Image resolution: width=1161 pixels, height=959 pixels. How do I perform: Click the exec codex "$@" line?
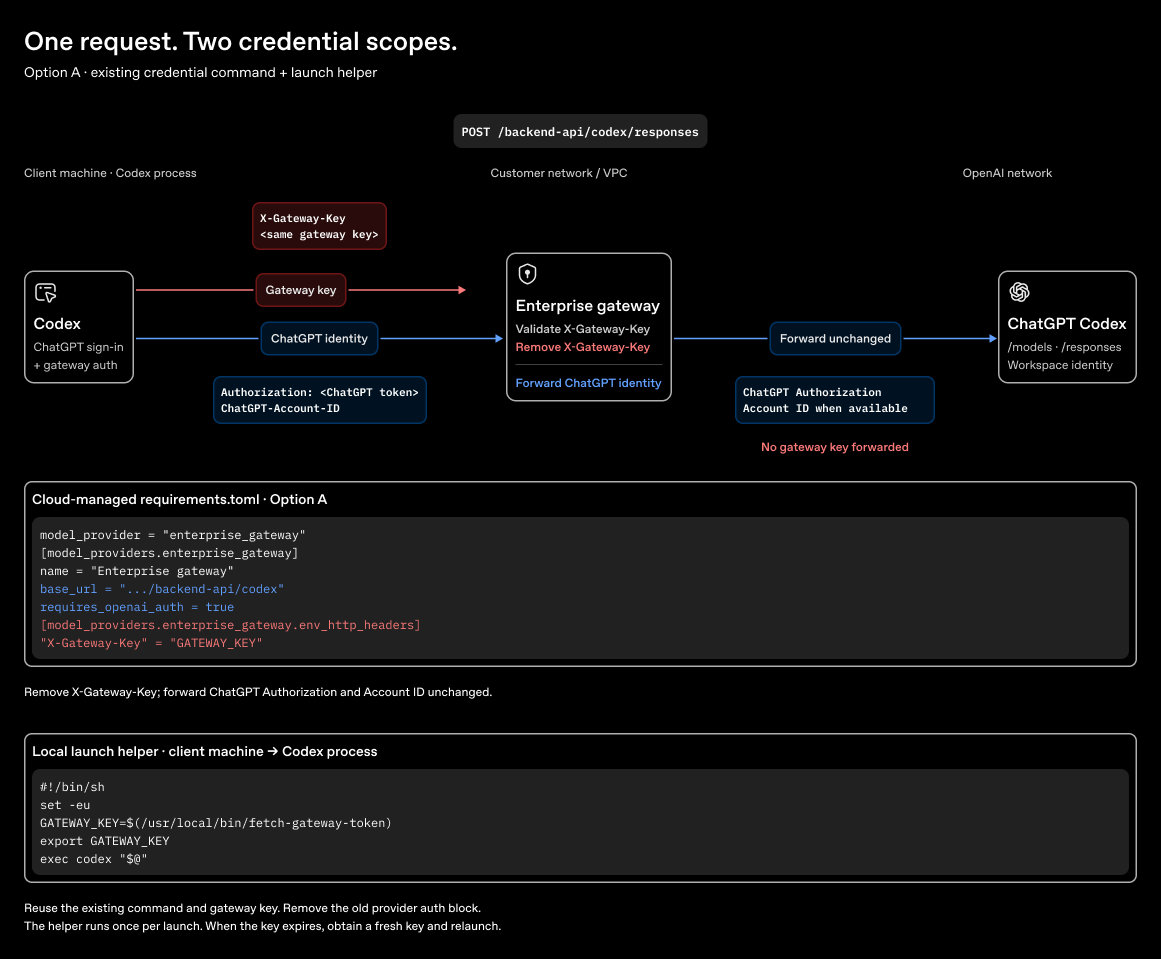(94, 859)
